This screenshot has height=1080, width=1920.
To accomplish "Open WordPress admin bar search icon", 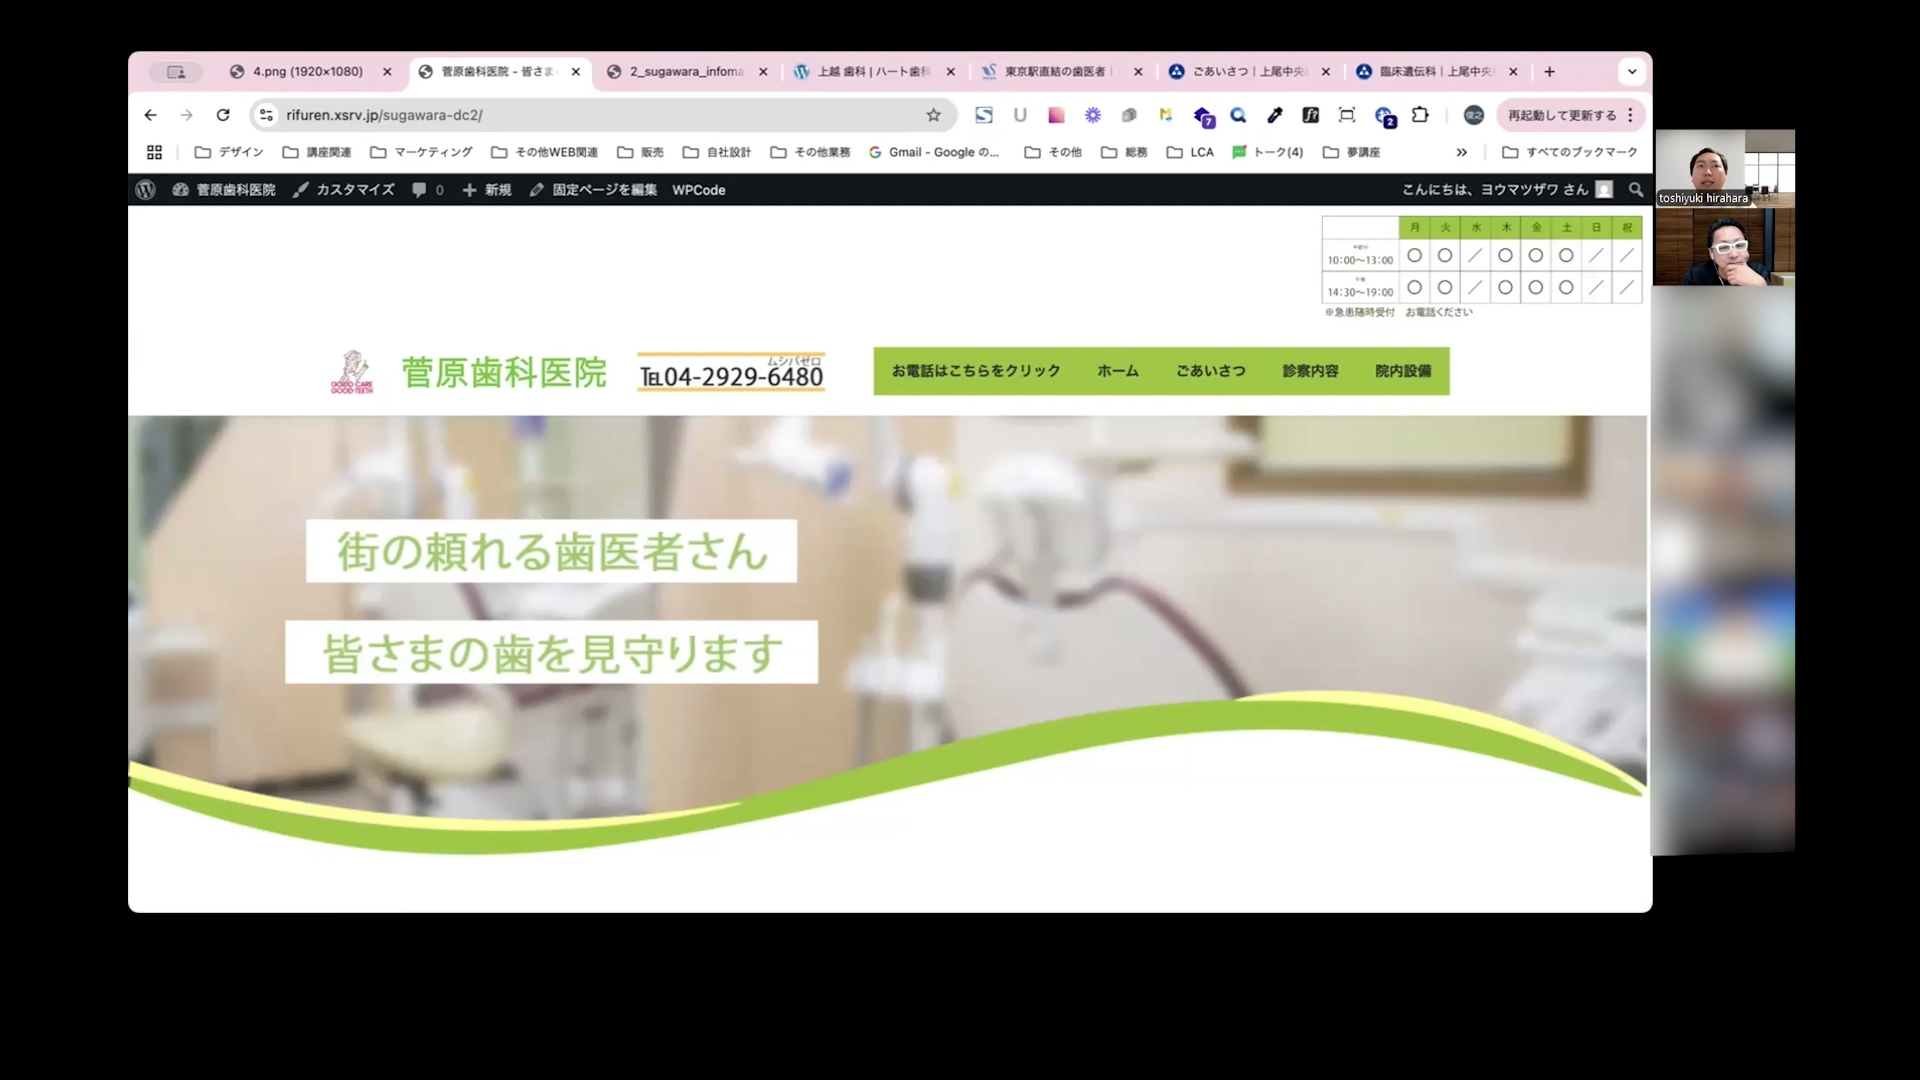I will click(1636, 189).
